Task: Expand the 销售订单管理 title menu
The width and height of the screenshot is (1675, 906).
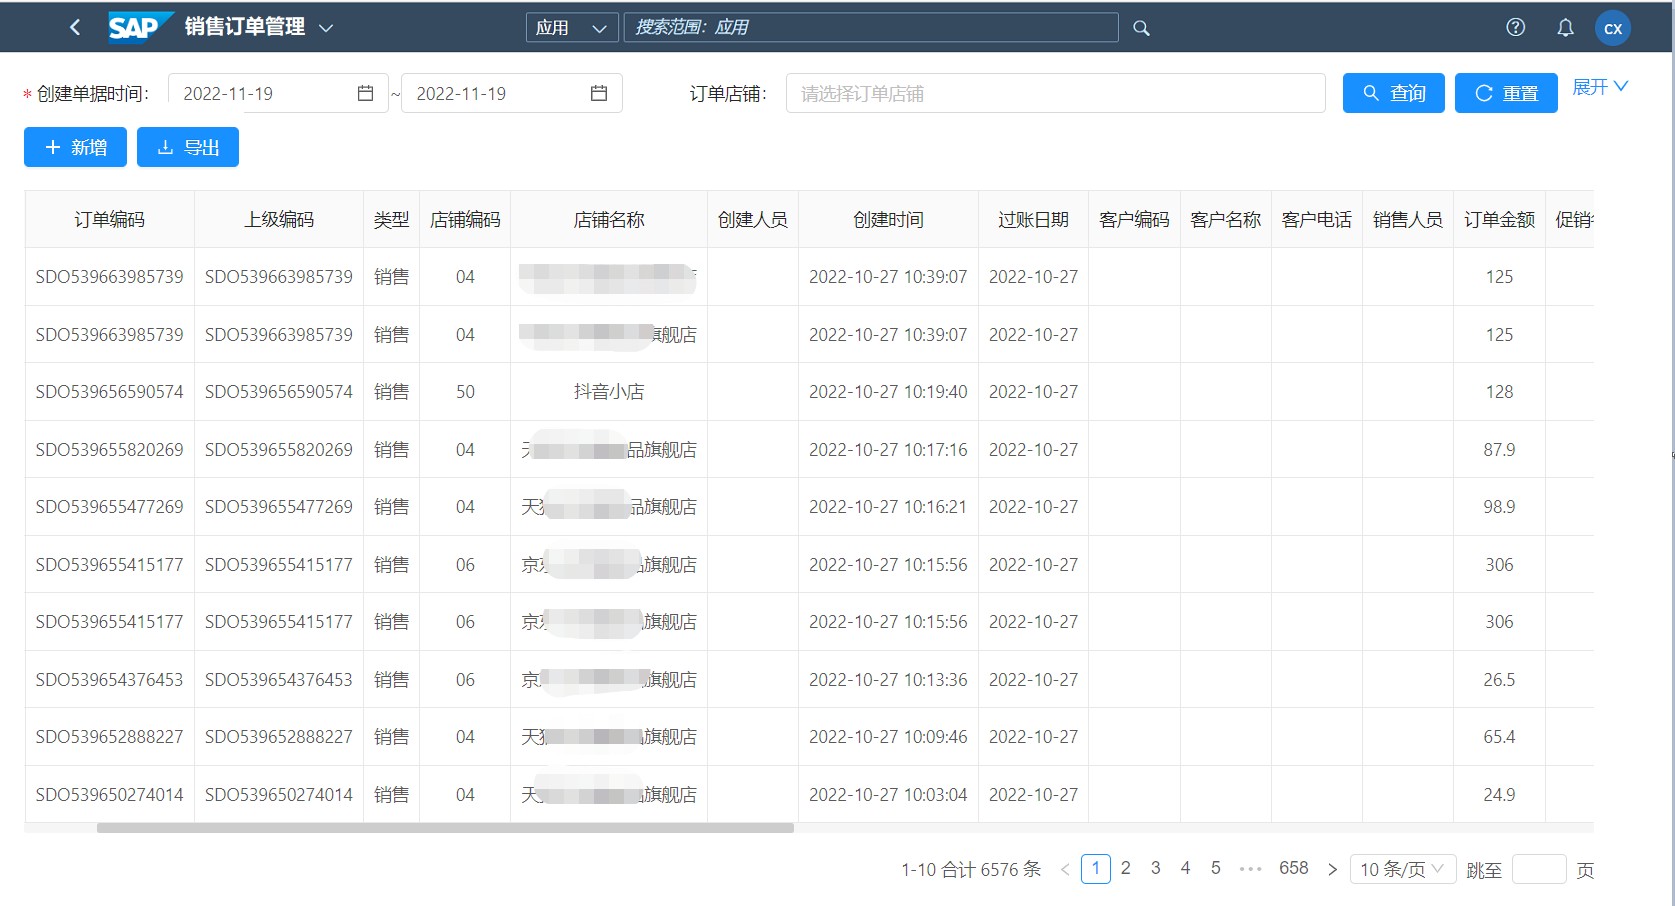Action: [x=326, y=28]
